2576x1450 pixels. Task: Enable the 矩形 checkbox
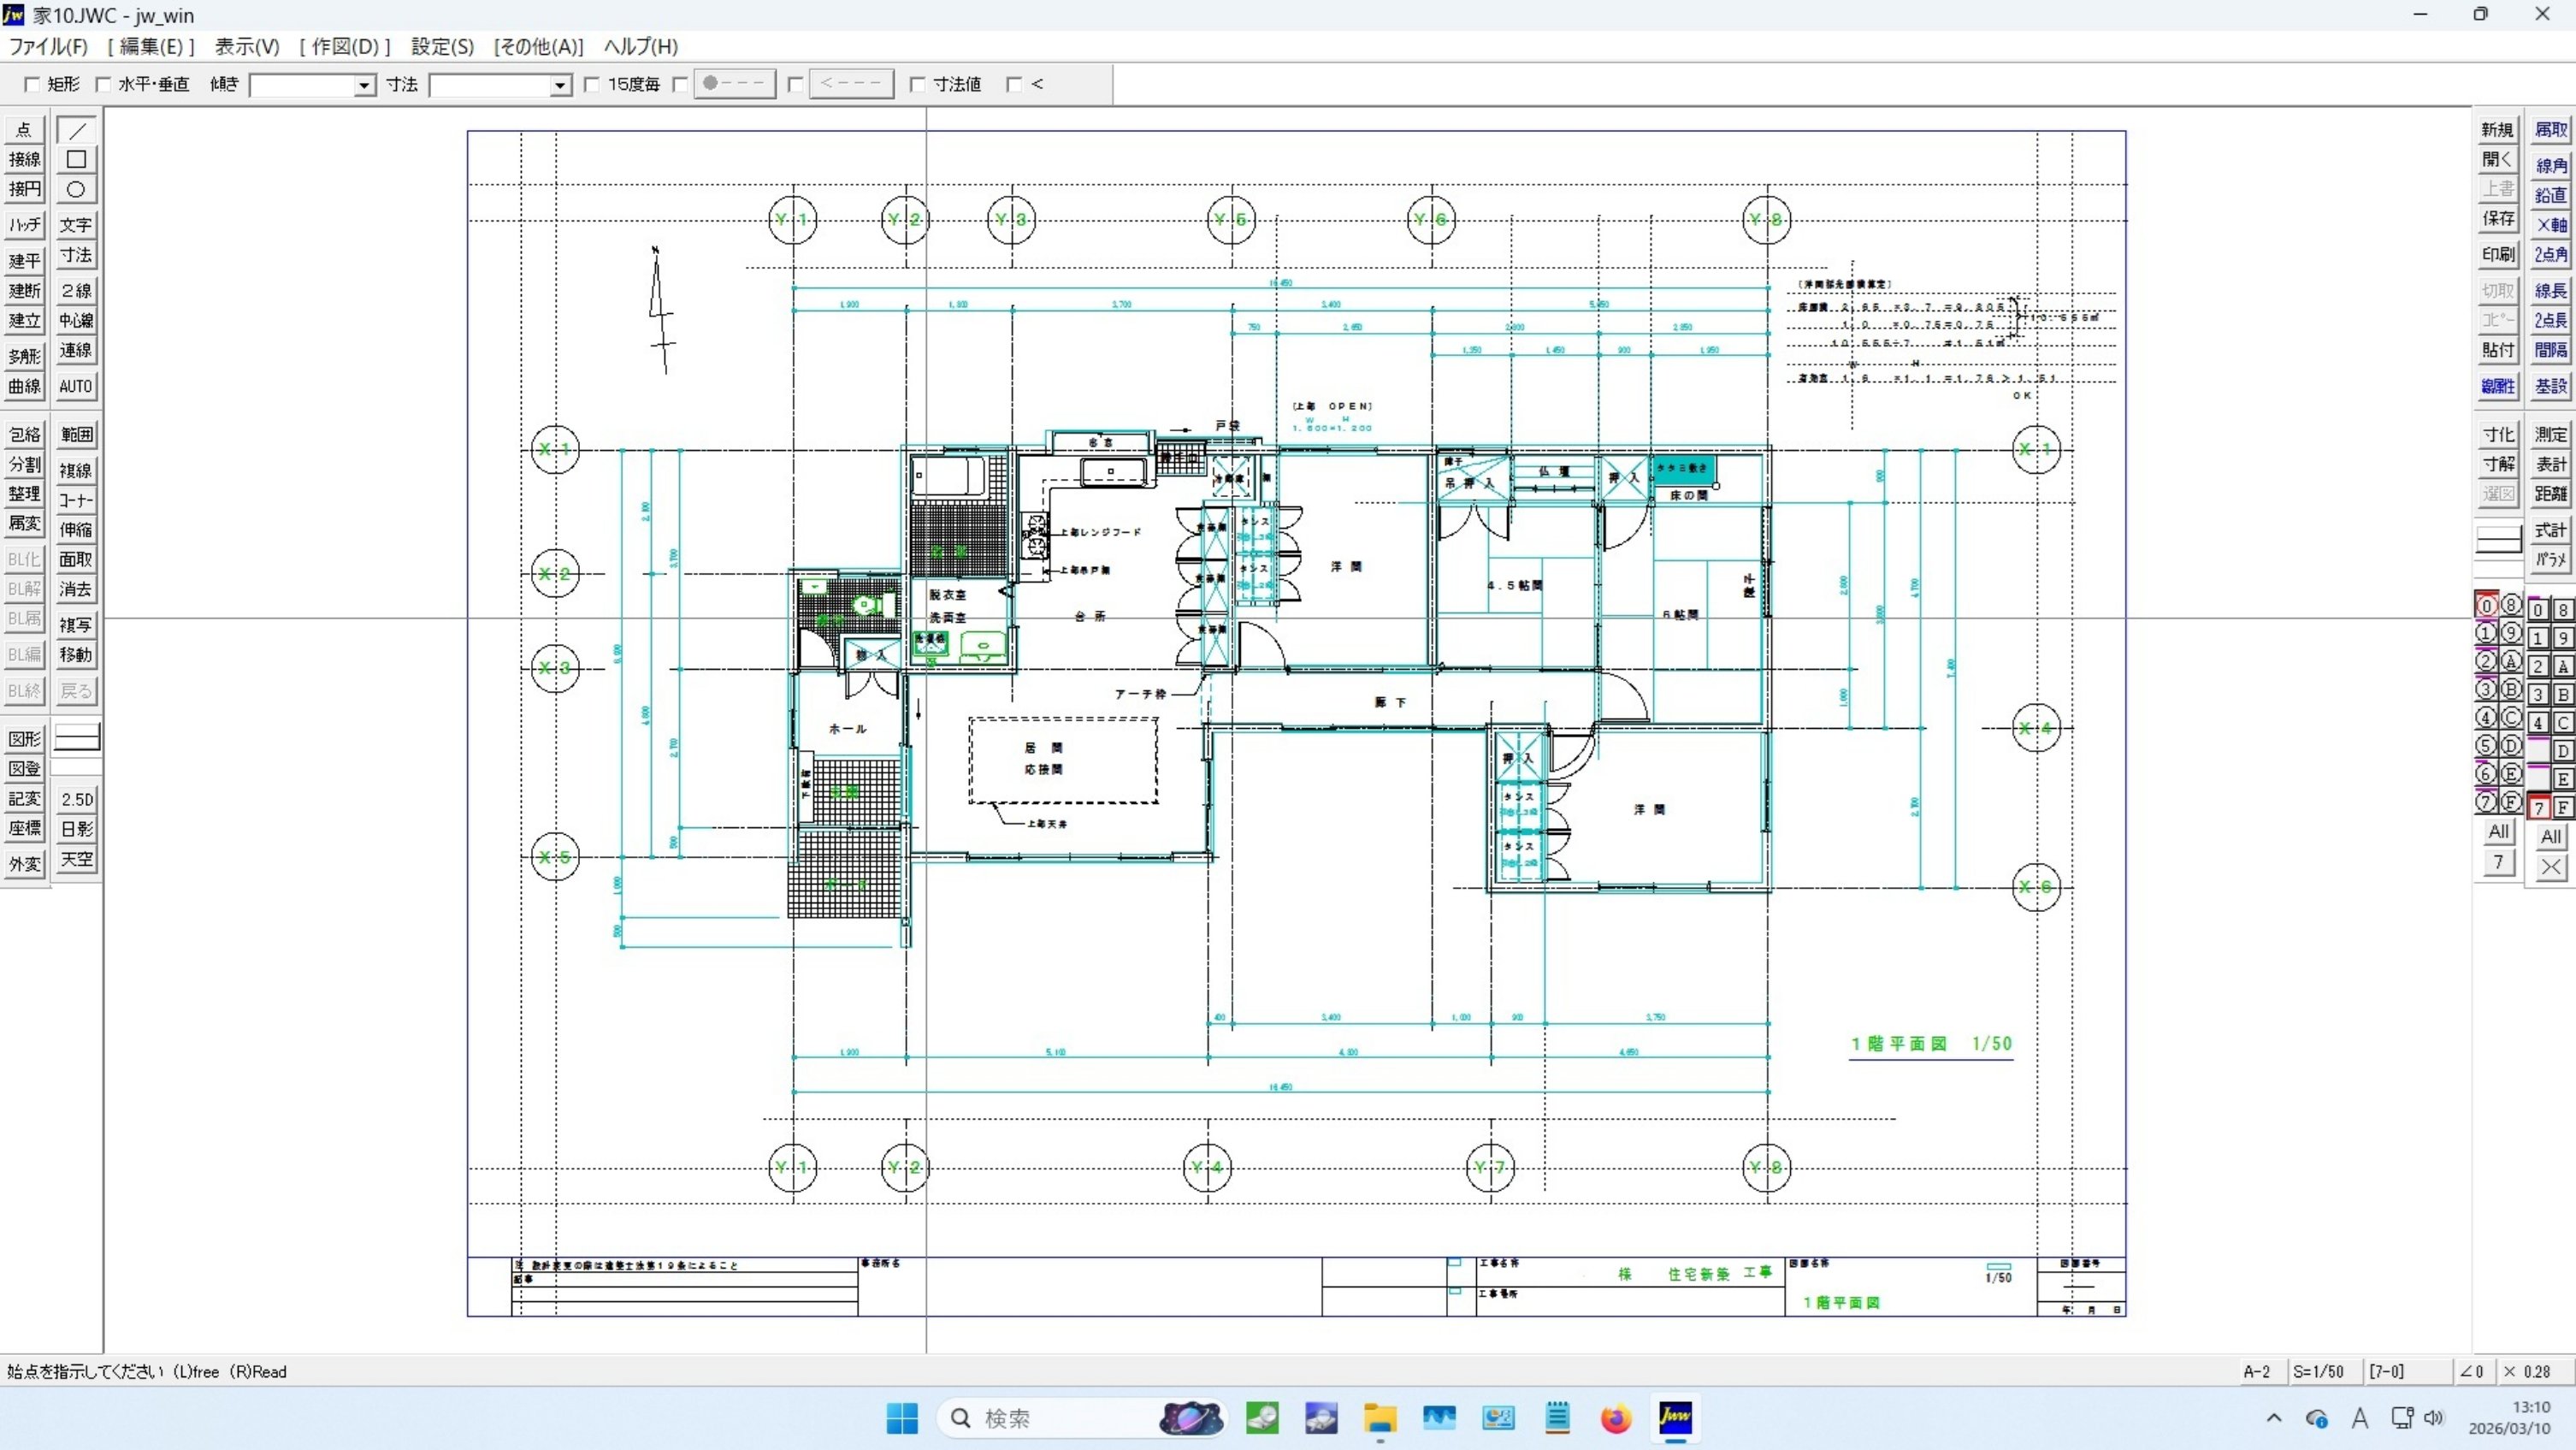tap(32, 85)
